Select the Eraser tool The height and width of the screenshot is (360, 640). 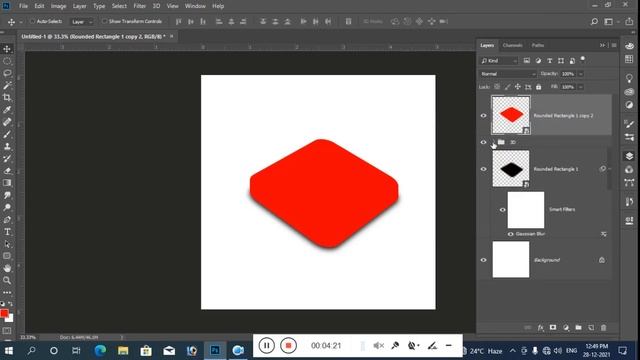pyautogui.click(x=7, y=171)
